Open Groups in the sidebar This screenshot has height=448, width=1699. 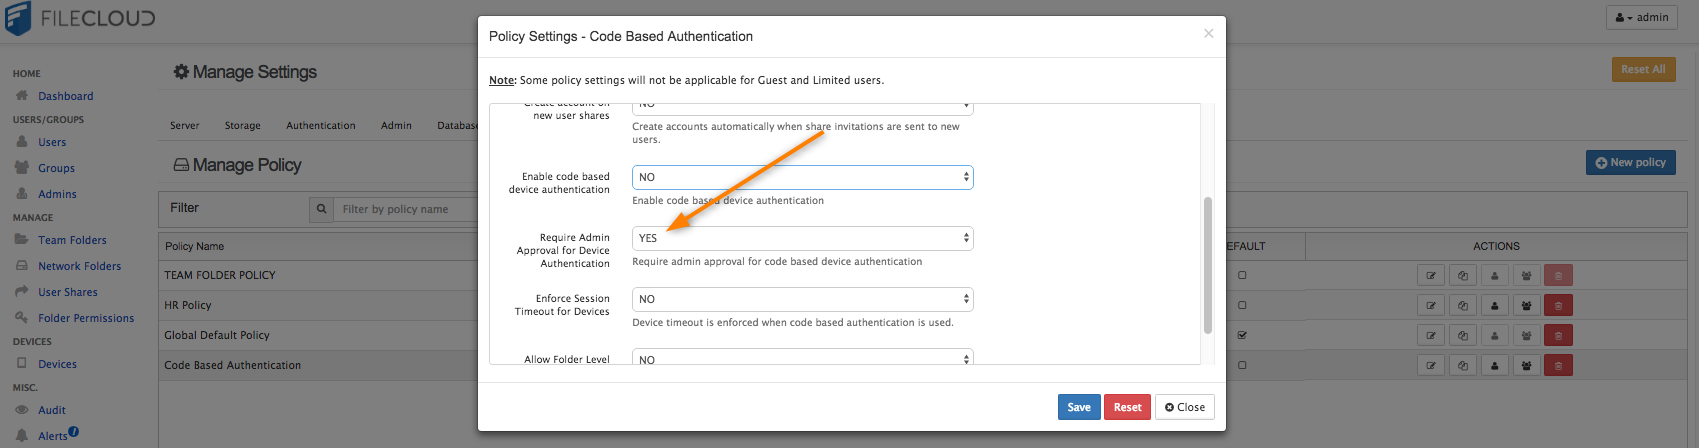pyautogui.click(x=56, y=168)
